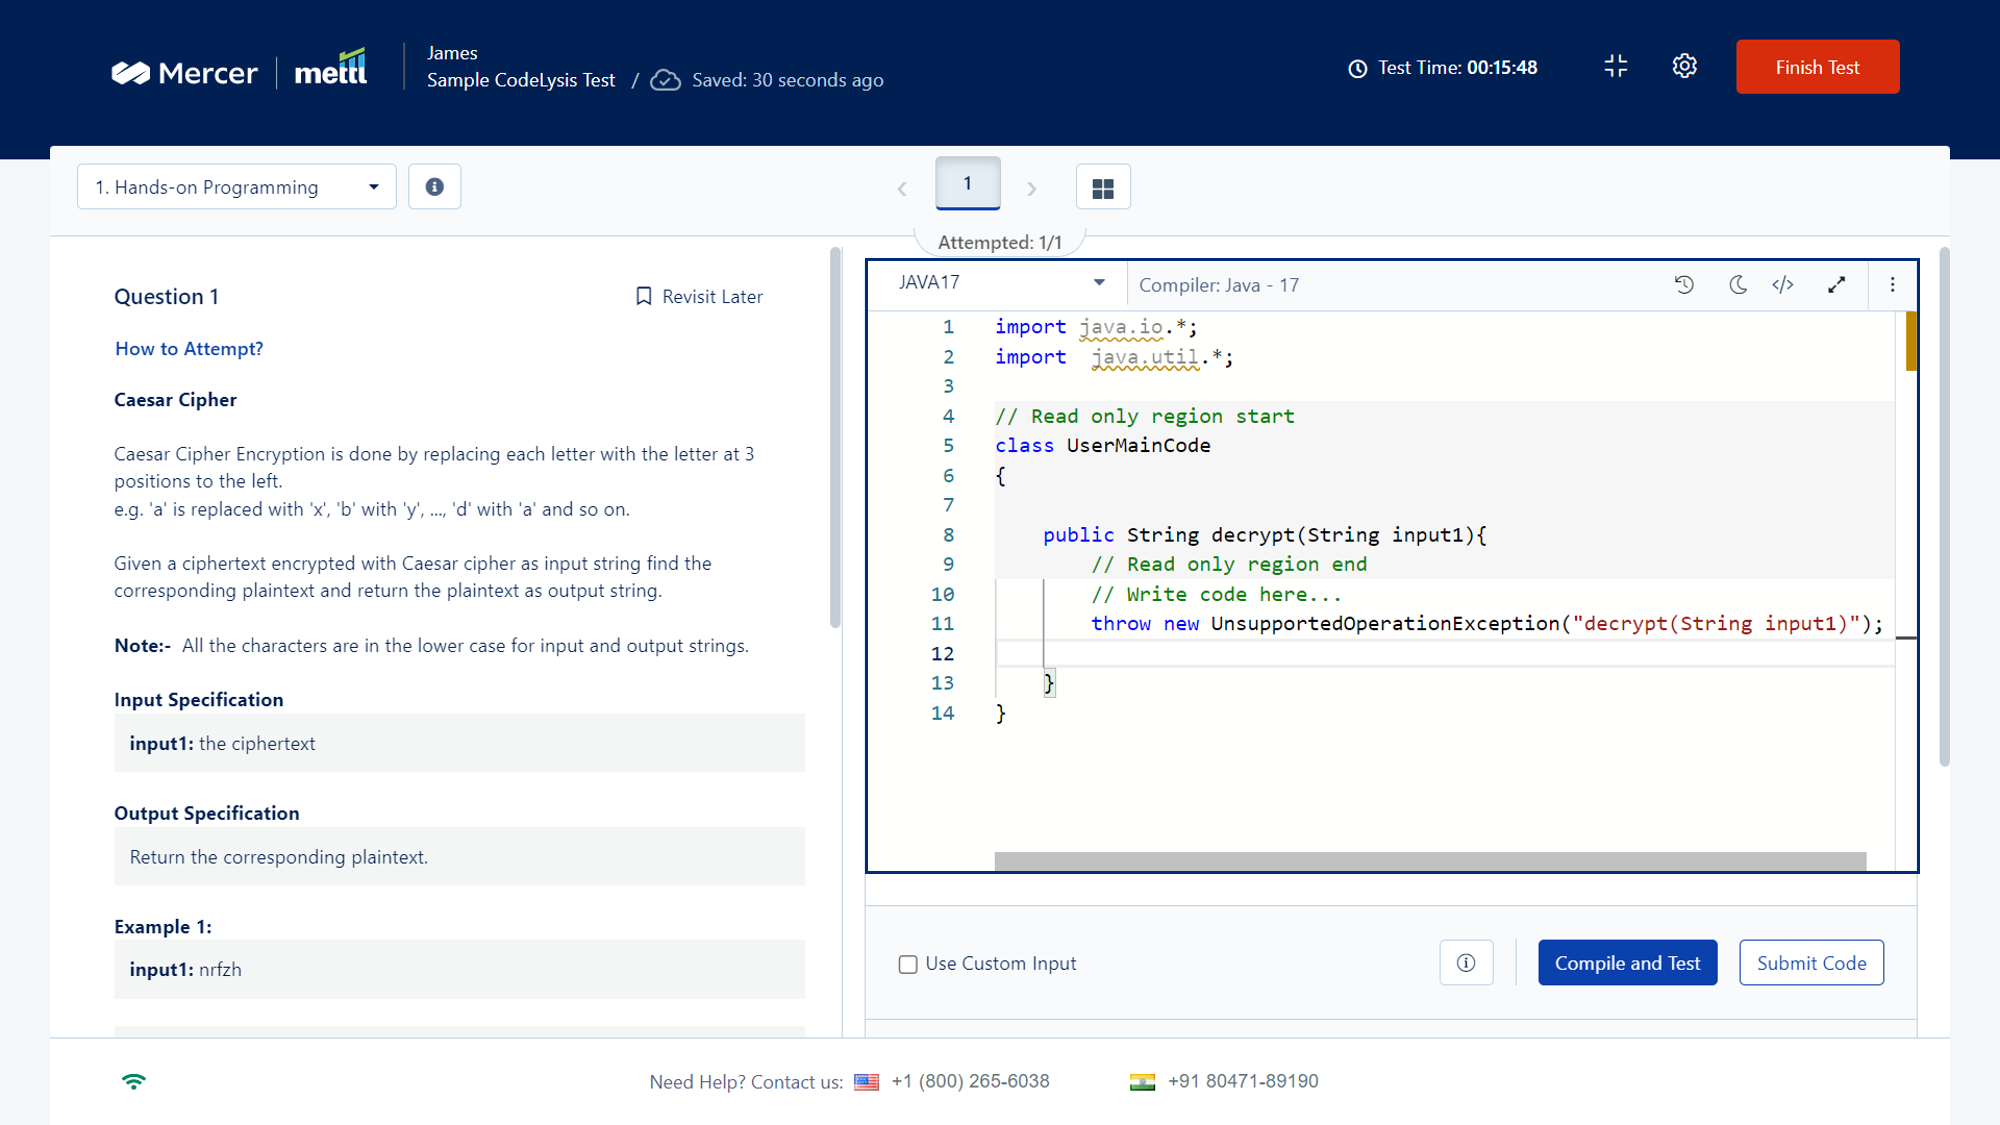Click the class UserMainCode code line

pyautogui.click(x=1102, y=446)
